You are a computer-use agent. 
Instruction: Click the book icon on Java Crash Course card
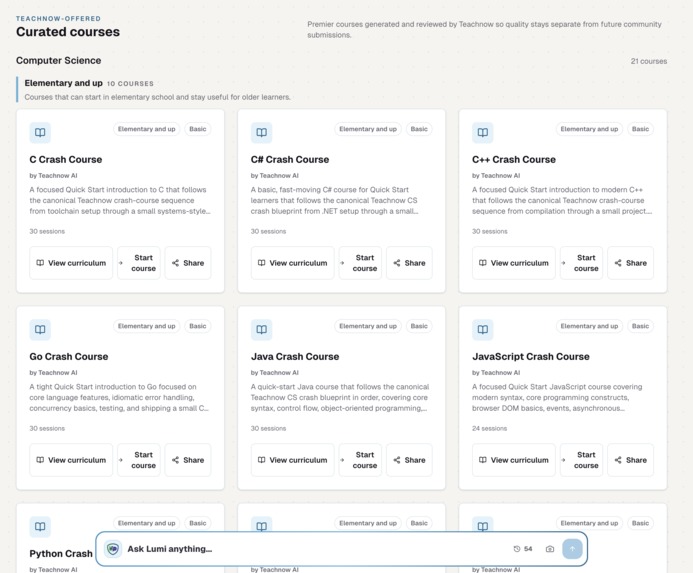262,330
